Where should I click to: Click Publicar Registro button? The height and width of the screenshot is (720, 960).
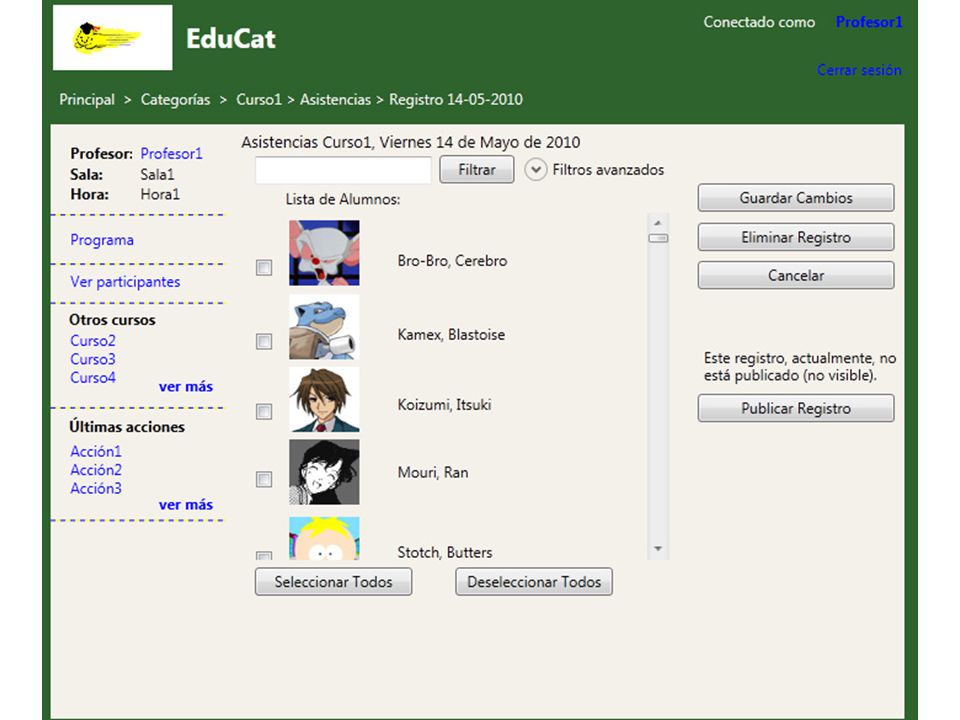click(796, 408)
